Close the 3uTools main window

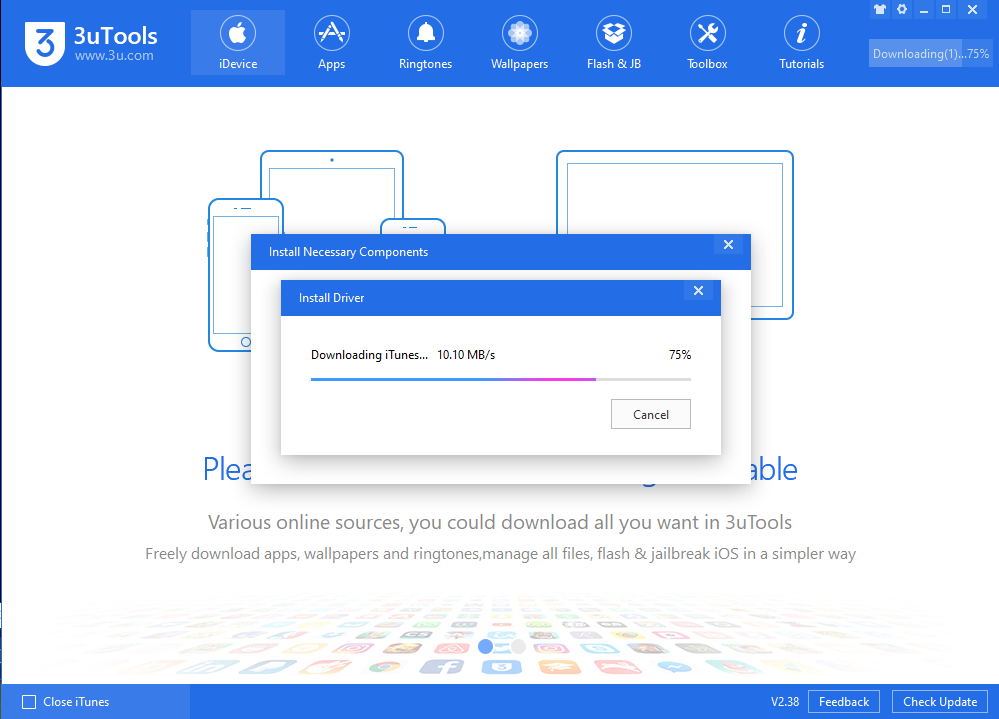pos(972,10)
